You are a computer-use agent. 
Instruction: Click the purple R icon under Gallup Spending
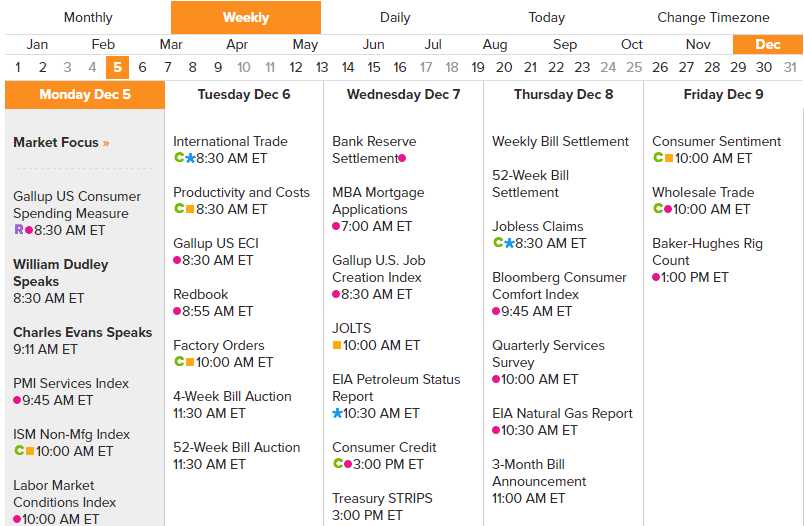point(18,230)
